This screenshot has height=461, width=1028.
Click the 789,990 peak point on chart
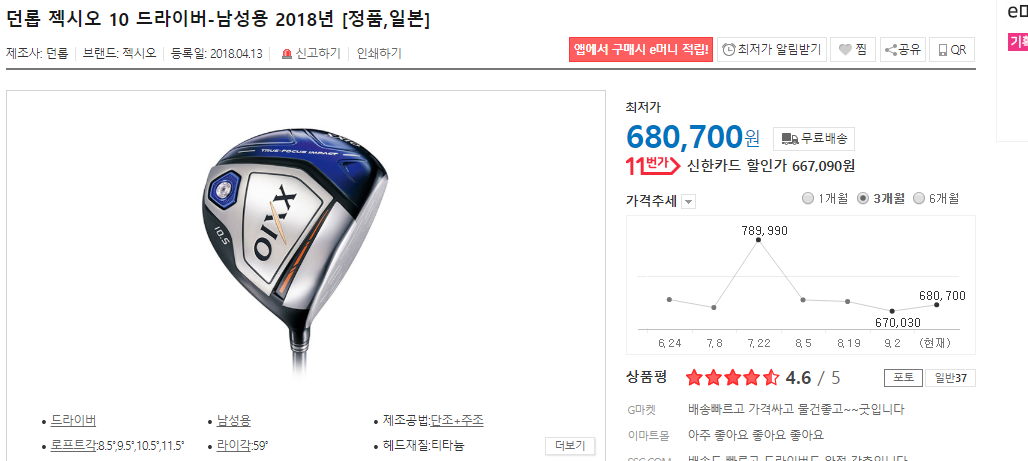pyautogui.click(x=759, y=240)
